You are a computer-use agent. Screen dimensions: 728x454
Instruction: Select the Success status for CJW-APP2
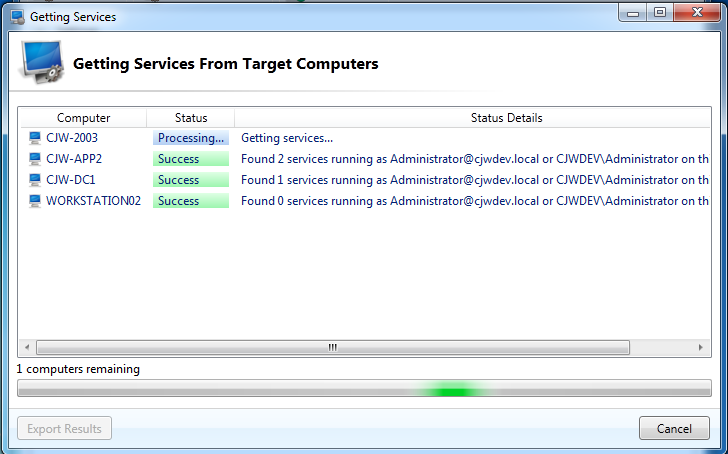(190, 159)
